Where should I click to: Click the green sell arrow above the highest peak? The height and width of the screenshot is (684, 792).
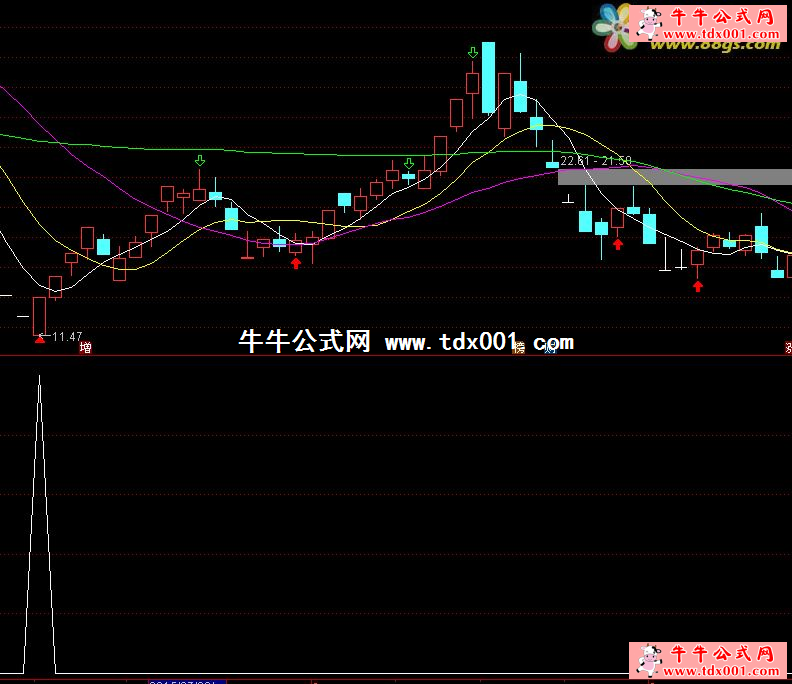coord(473,53)
